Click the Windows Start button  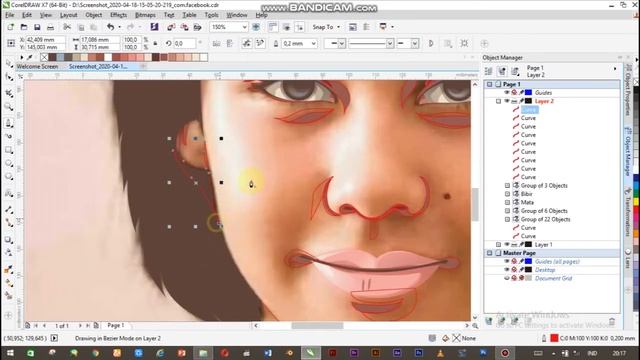(10, 353)
